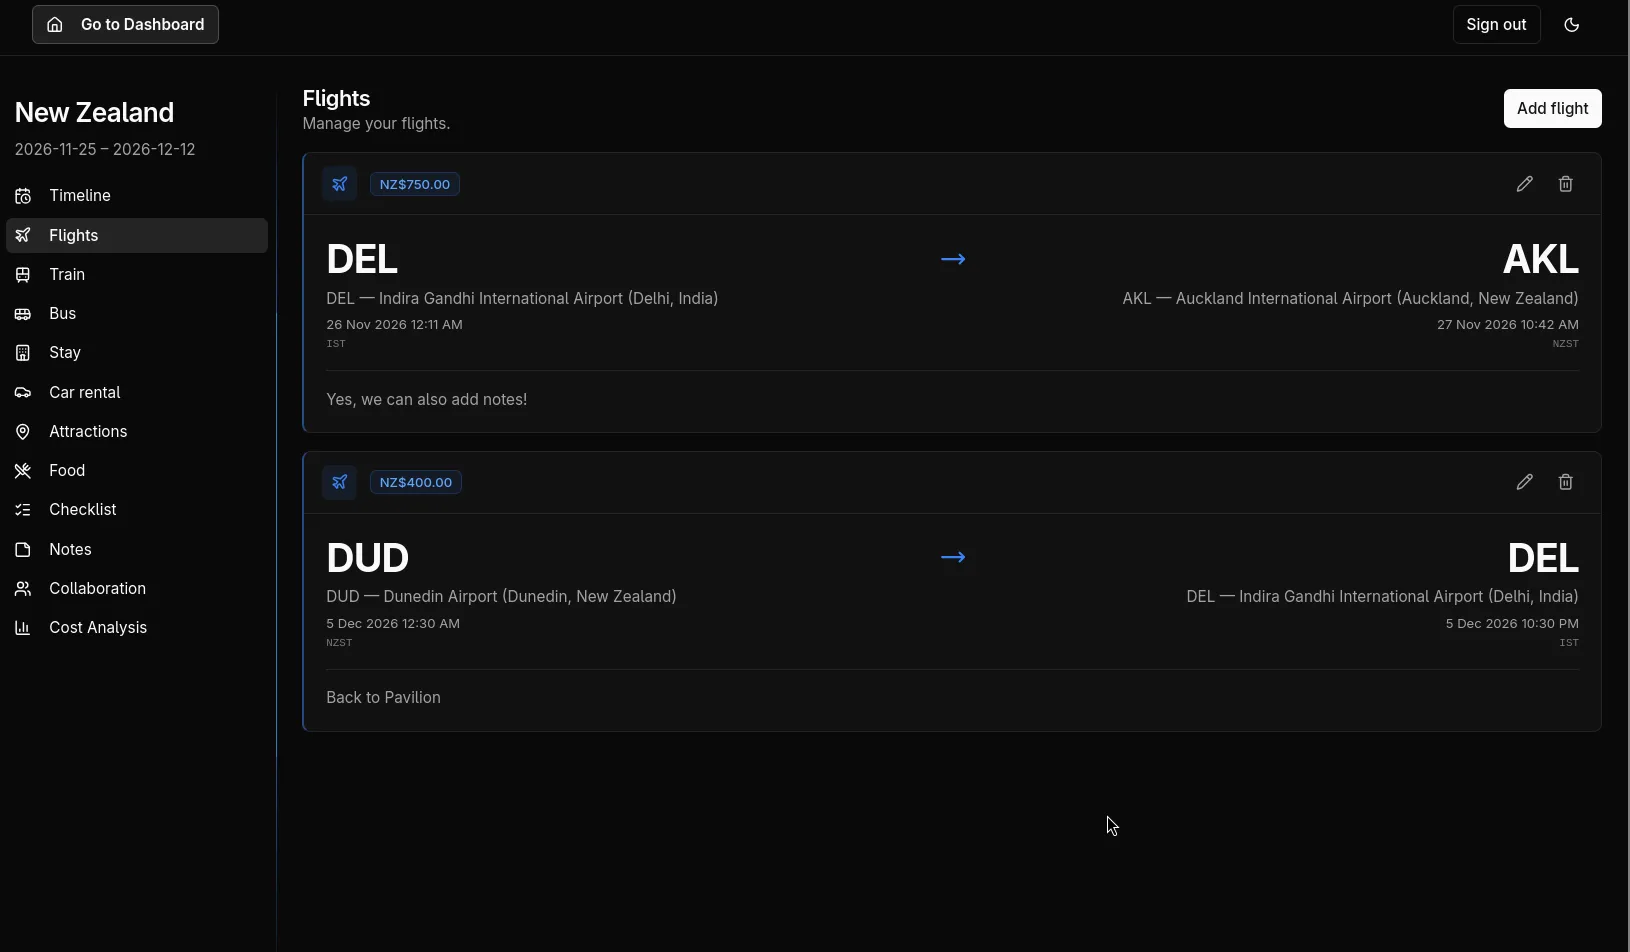View Attractions list
Screen dimensions: 1630x952
point(88,432)
